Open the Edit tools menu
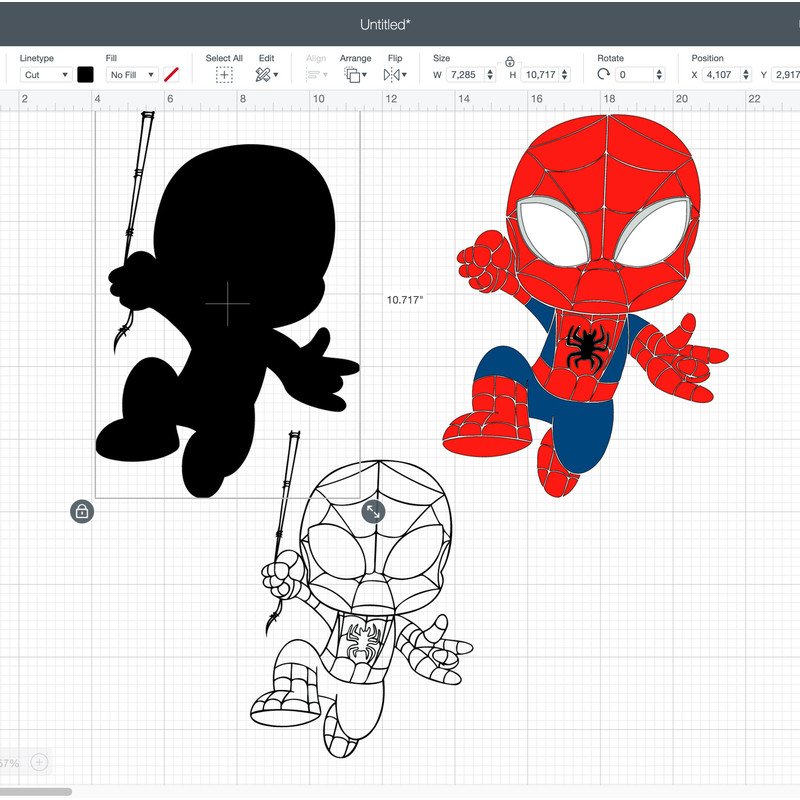This screenshot has height=800, width=800. pos(265,75)
